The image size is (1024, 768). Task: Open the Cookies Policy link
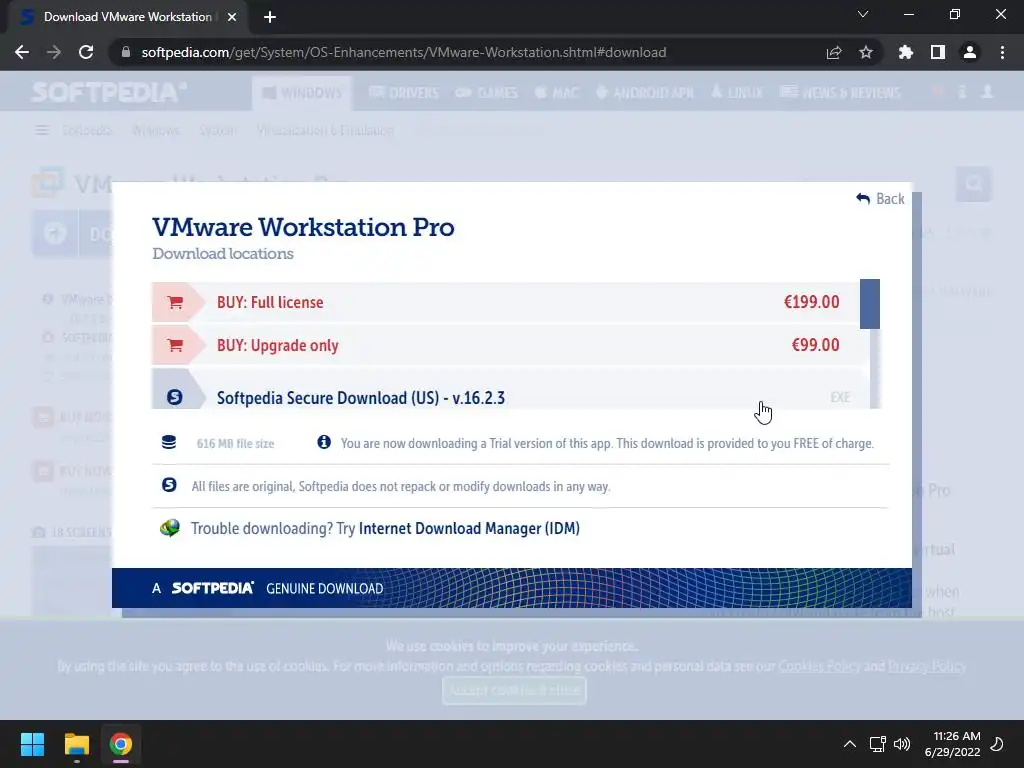tap(819, 666)
